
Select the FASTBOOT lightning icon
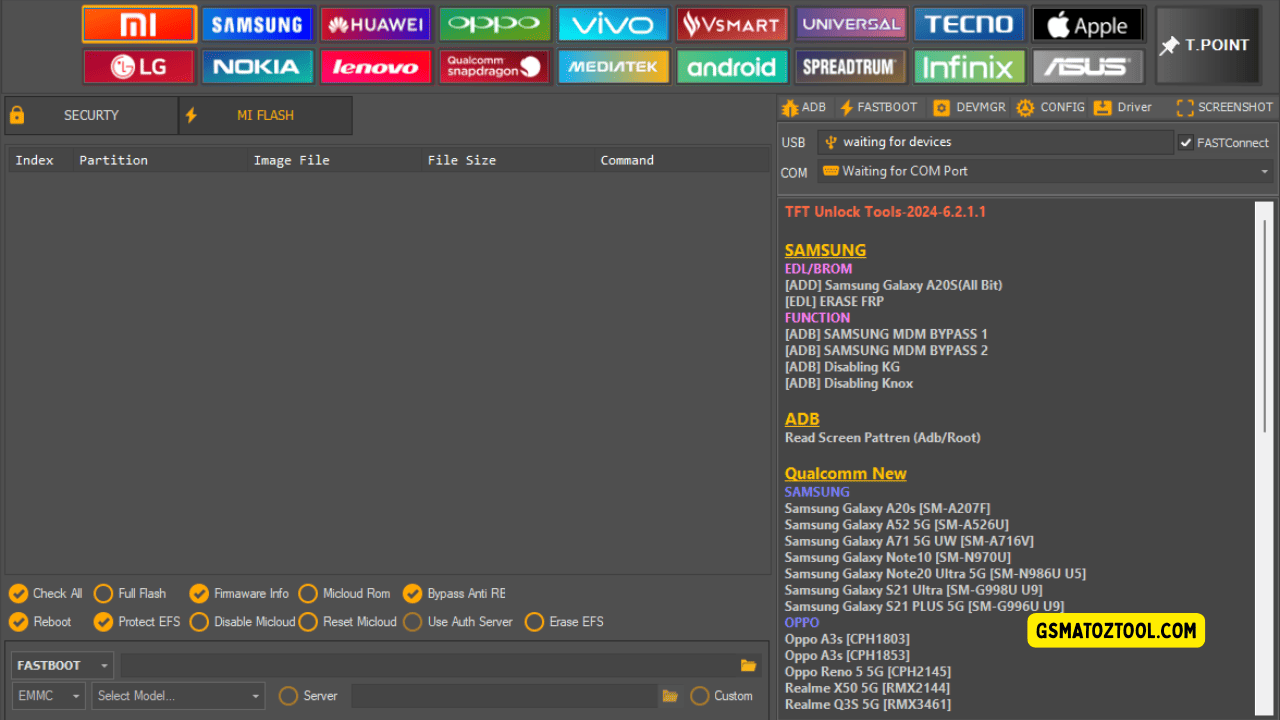(x=849, y=107)
